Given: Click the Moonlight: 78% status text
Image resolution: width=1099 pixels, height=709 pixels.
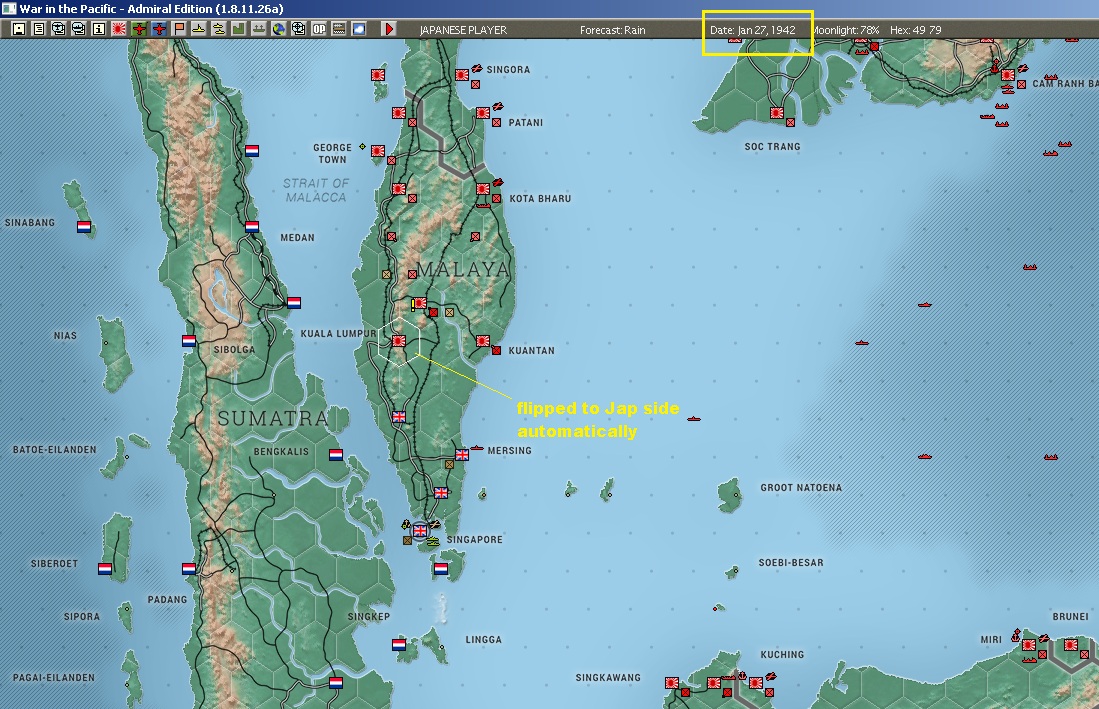Looking at the screenshot, I should (x=845, y=30).
